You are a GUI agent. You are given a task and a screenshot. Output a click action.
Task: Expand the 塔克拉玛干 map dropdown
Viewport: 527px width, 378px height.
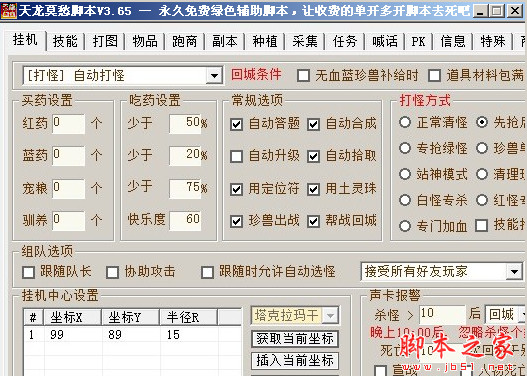coord(330,315)
